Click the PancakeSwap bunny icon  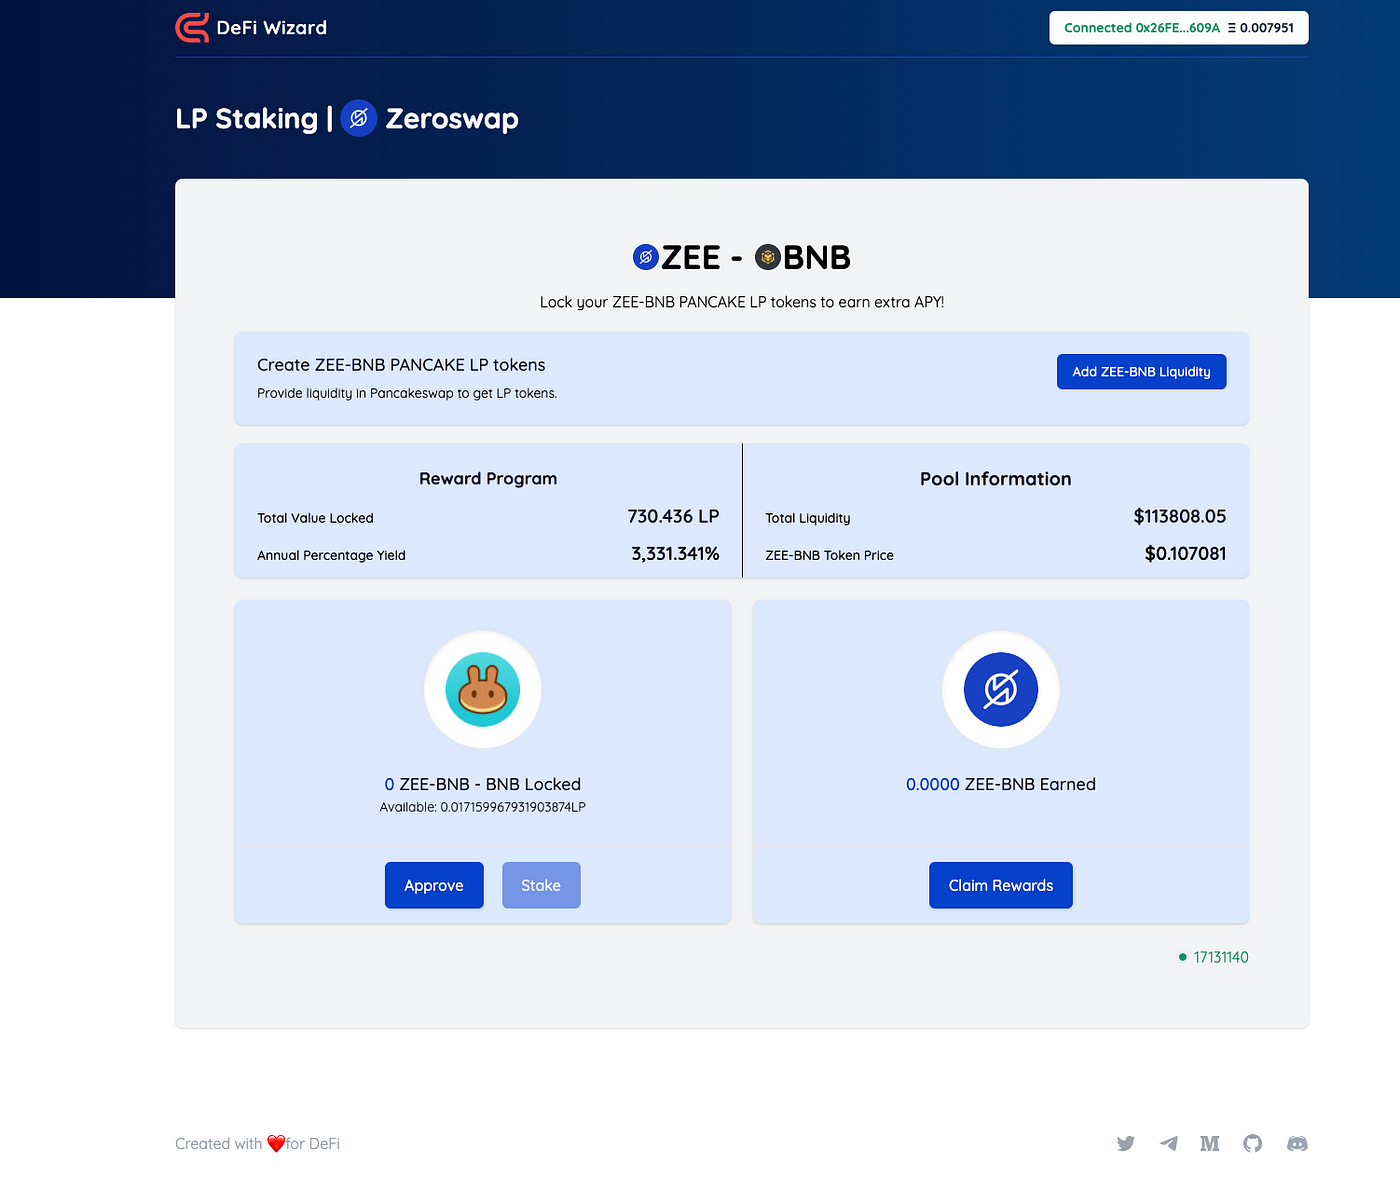tap(483, 690)
